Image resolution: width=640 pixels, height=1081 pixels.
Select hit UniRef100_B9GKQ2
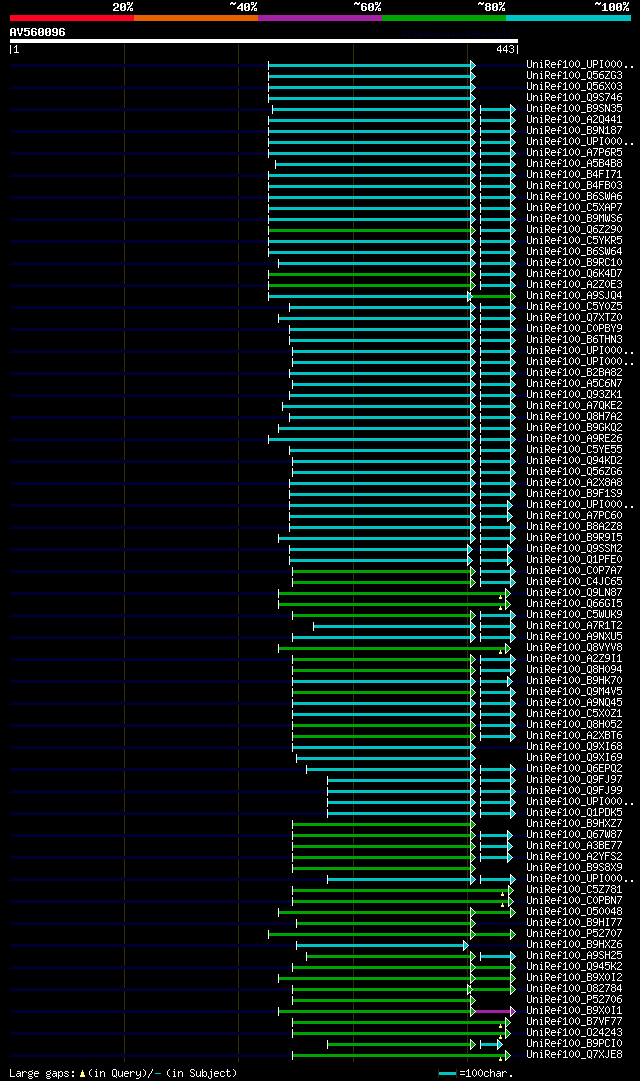pyautogui.click(x=574, y=429)
